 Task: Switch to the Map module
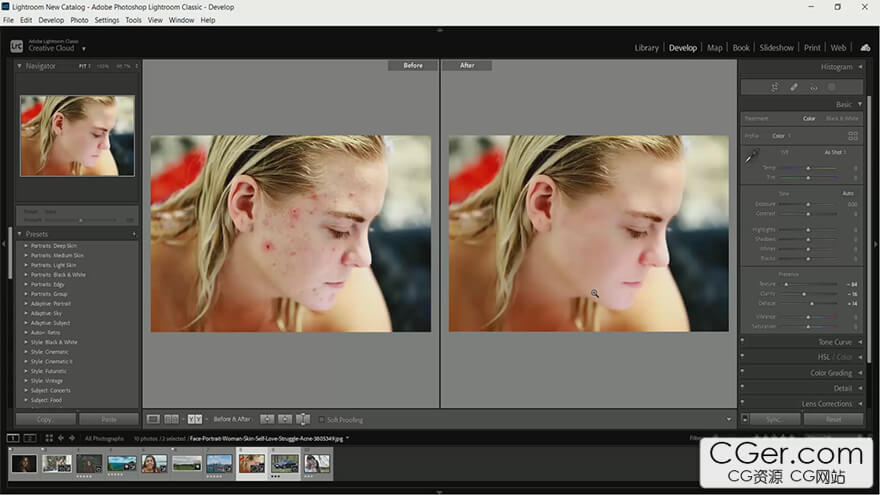(x=714, y=48)
